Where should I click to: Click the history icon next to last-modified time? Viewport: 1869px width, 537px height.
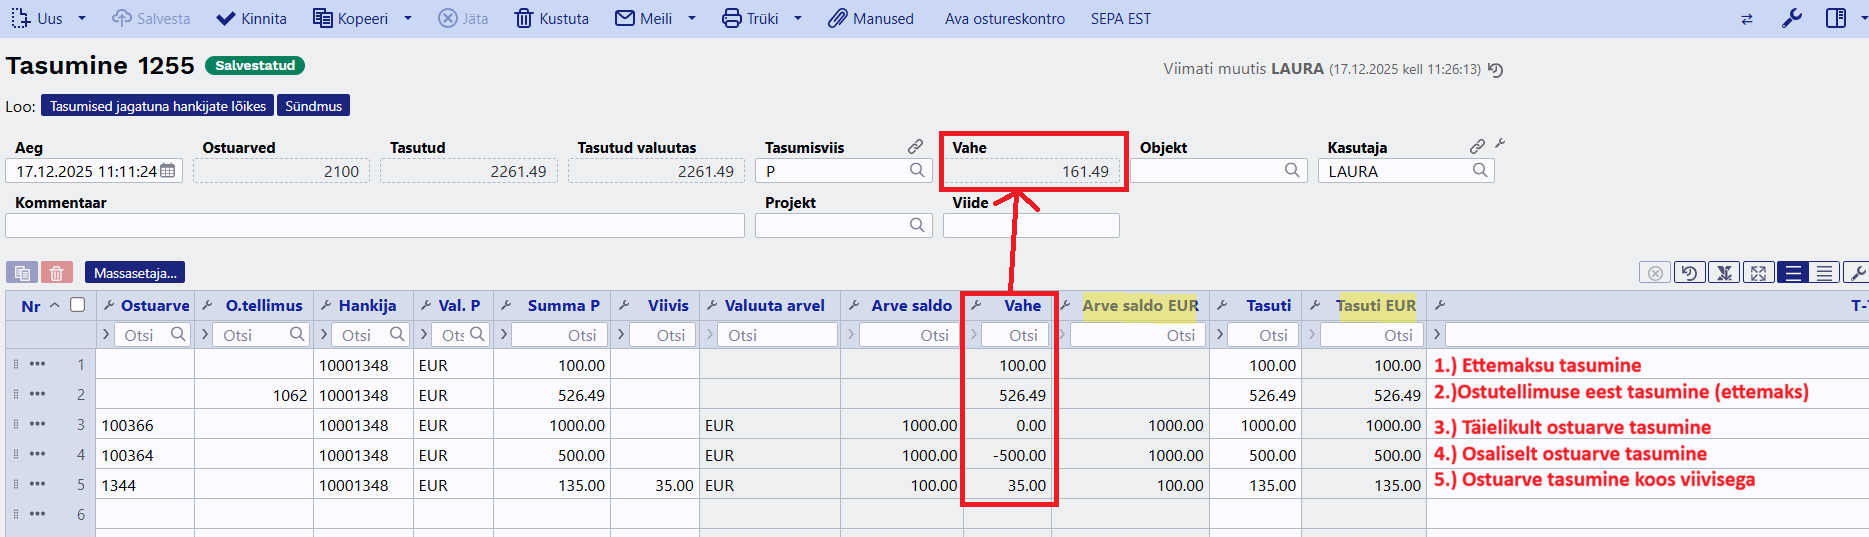(1495, 70)
